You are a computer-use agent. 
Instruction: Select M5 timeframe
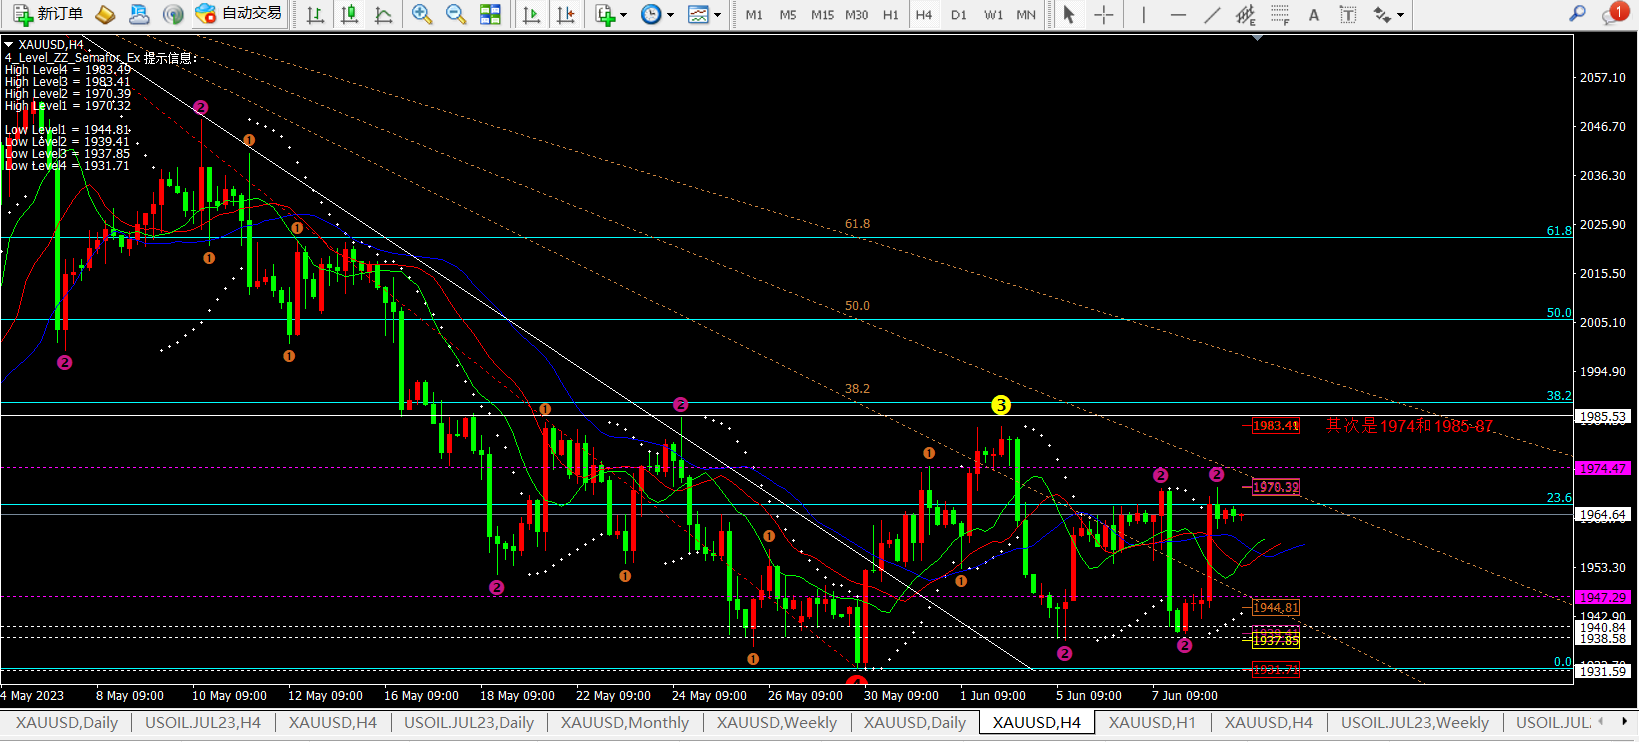(x=788, y=15)
